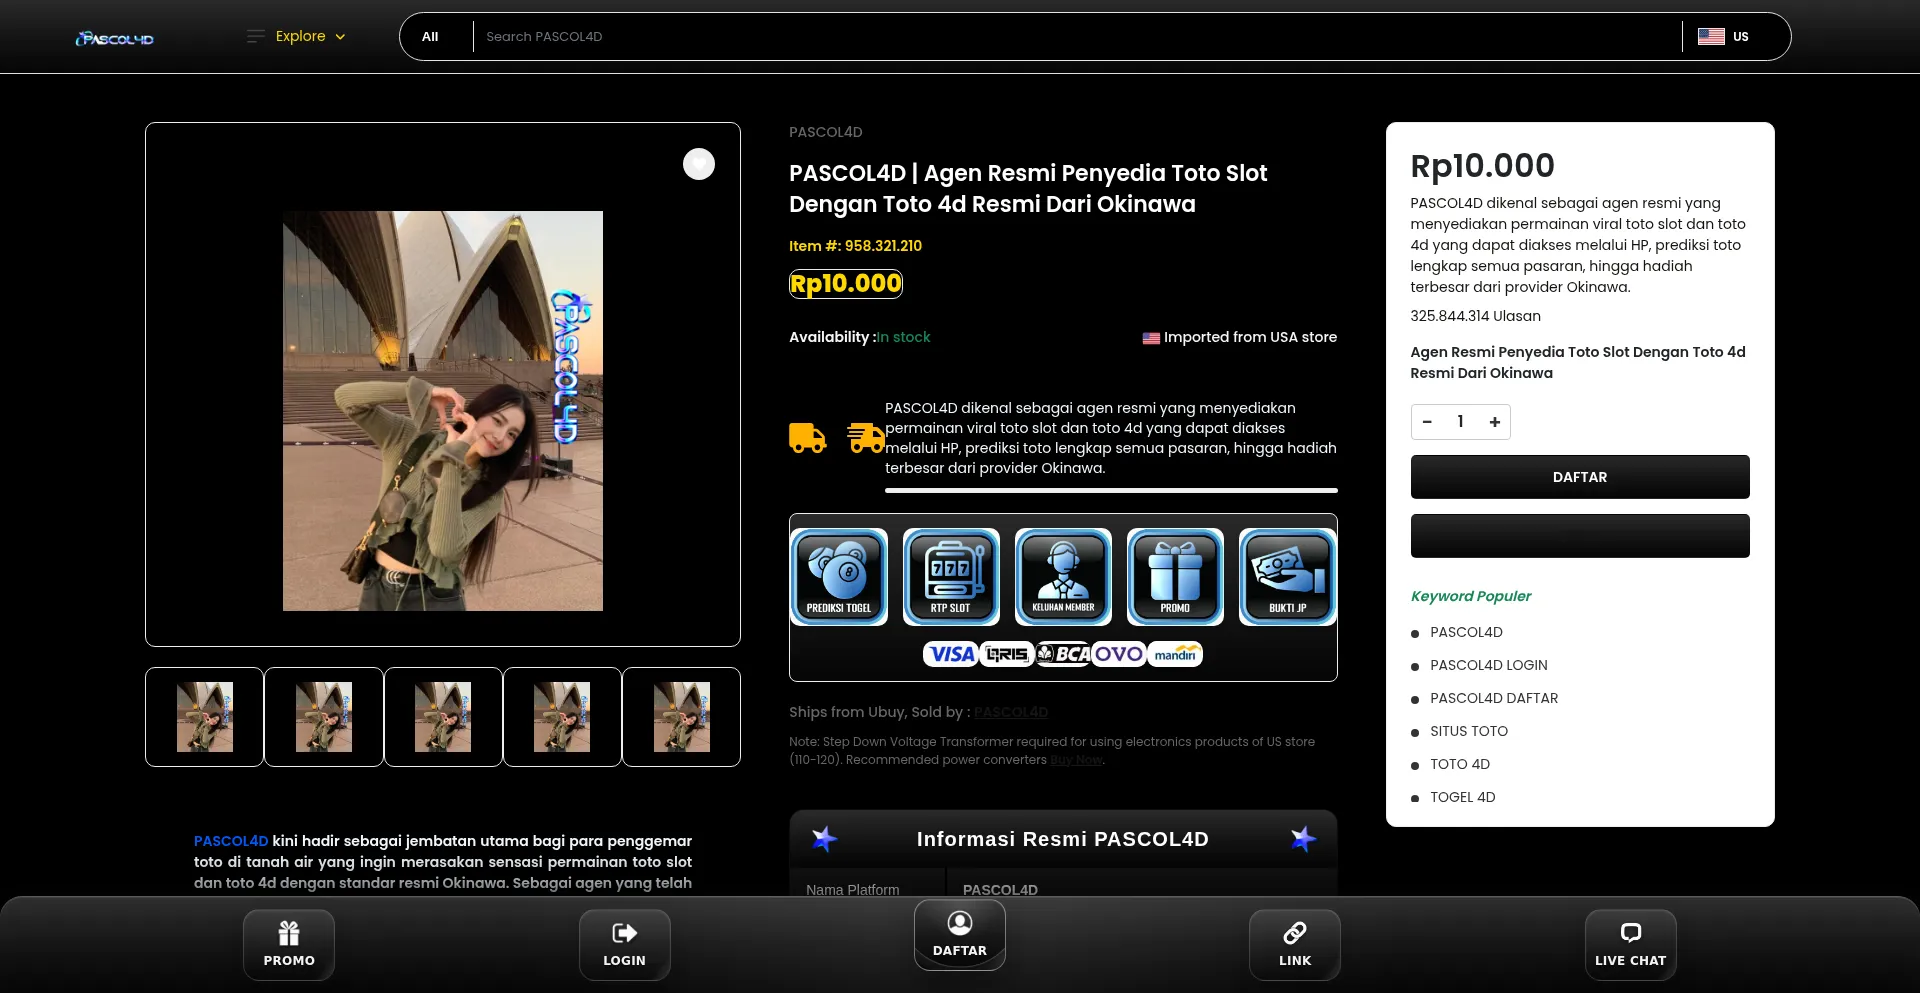Click the PASCOL4D seller link
Screen dimensions: 1920x993
tap(1011, 712)
